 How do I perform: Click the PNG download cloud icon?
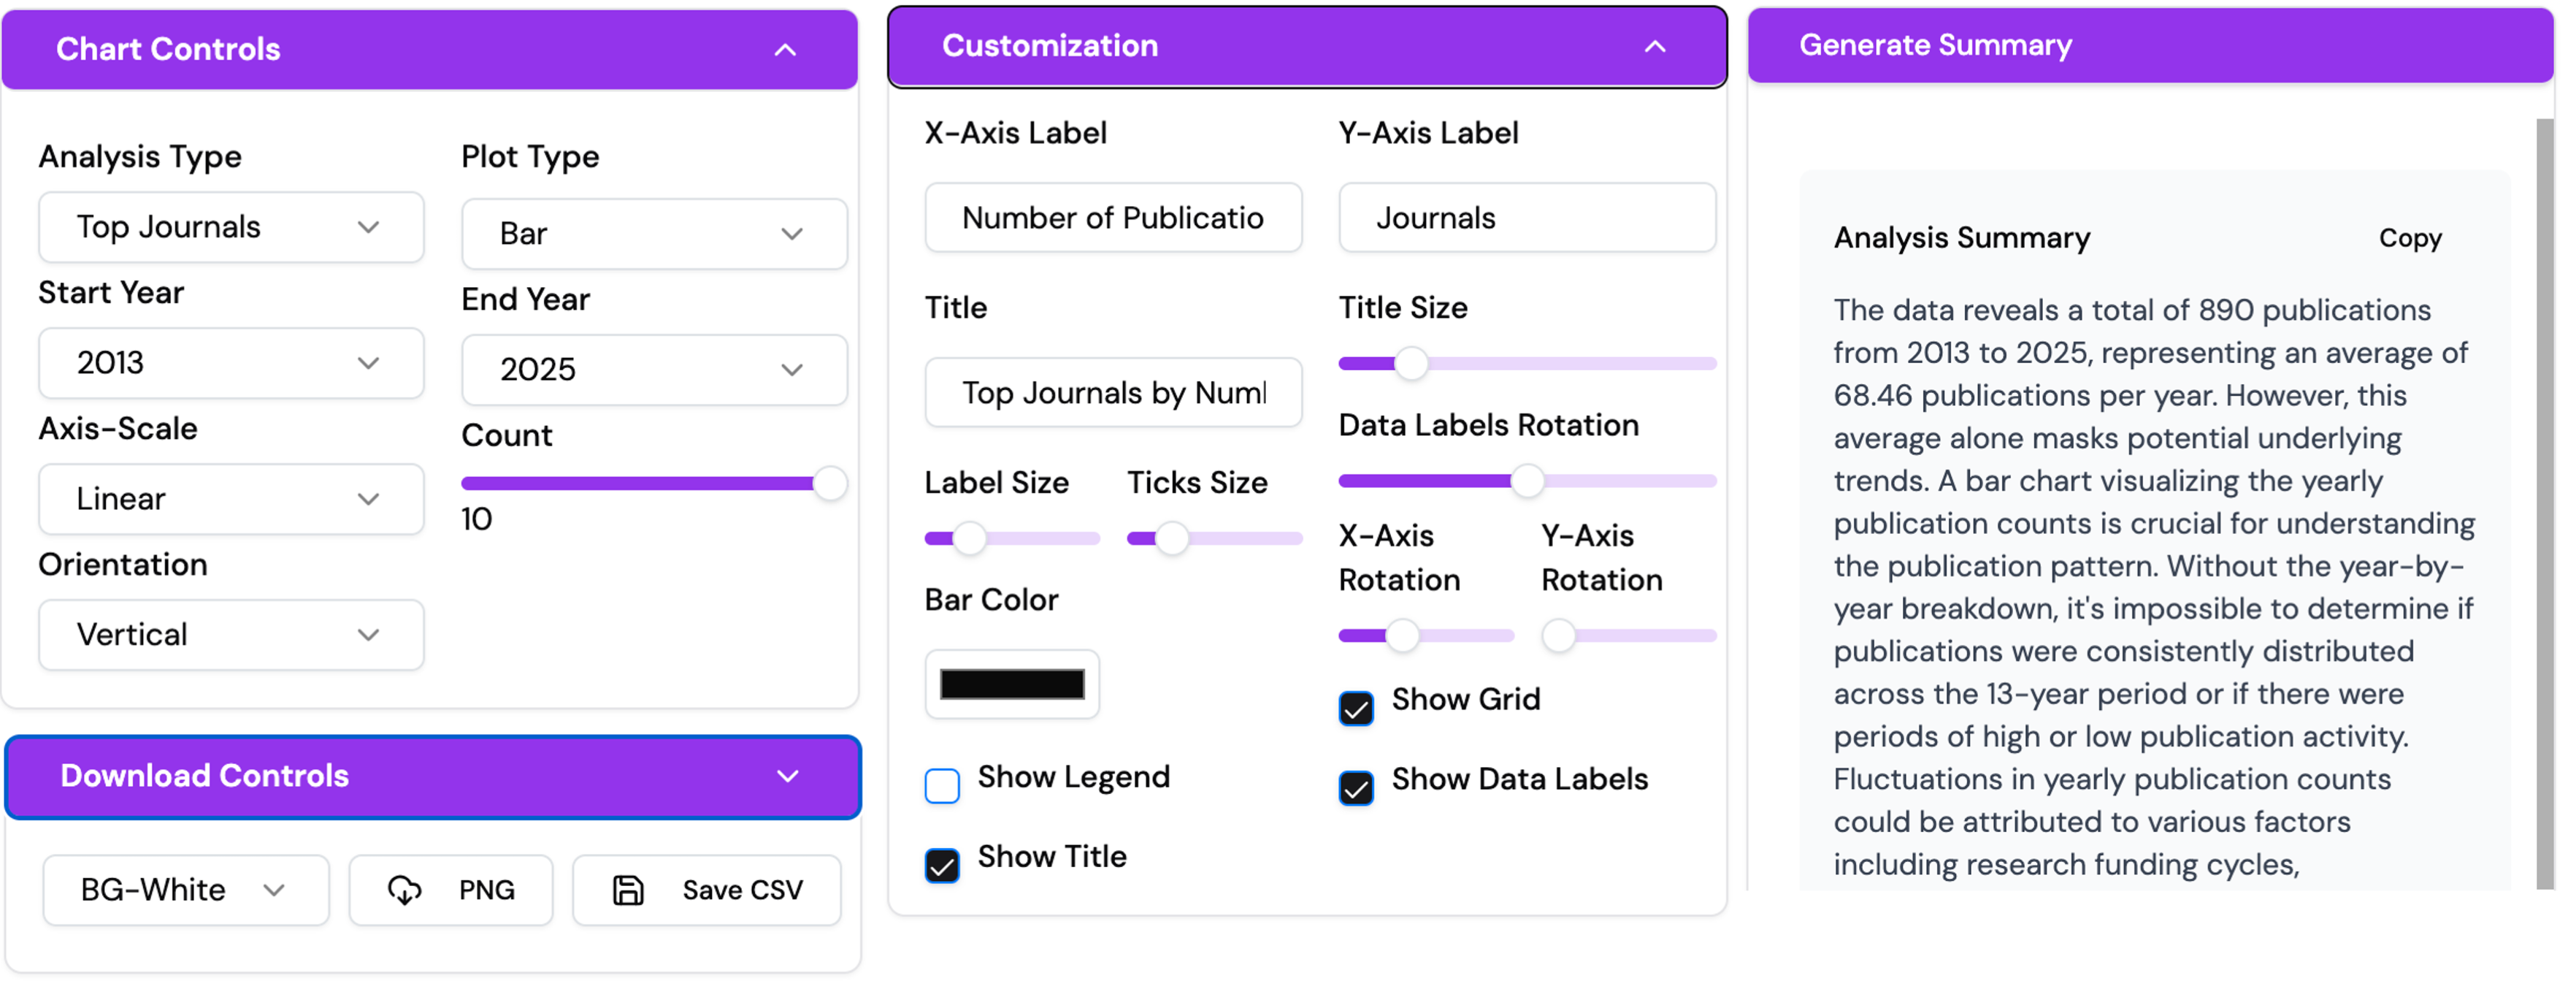click(x=404, y=889)
